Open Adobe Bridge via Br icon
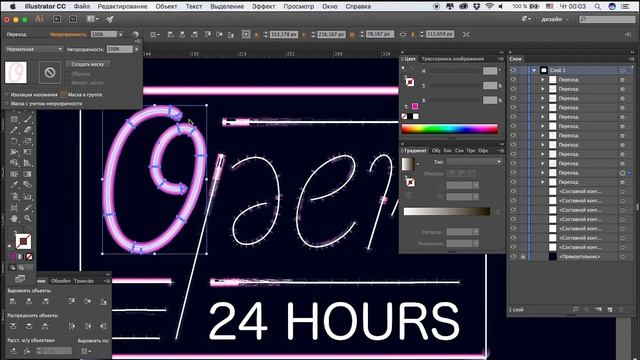Viewport: 640px width, 360px height. pyautogui.click(x=57, y=19)
